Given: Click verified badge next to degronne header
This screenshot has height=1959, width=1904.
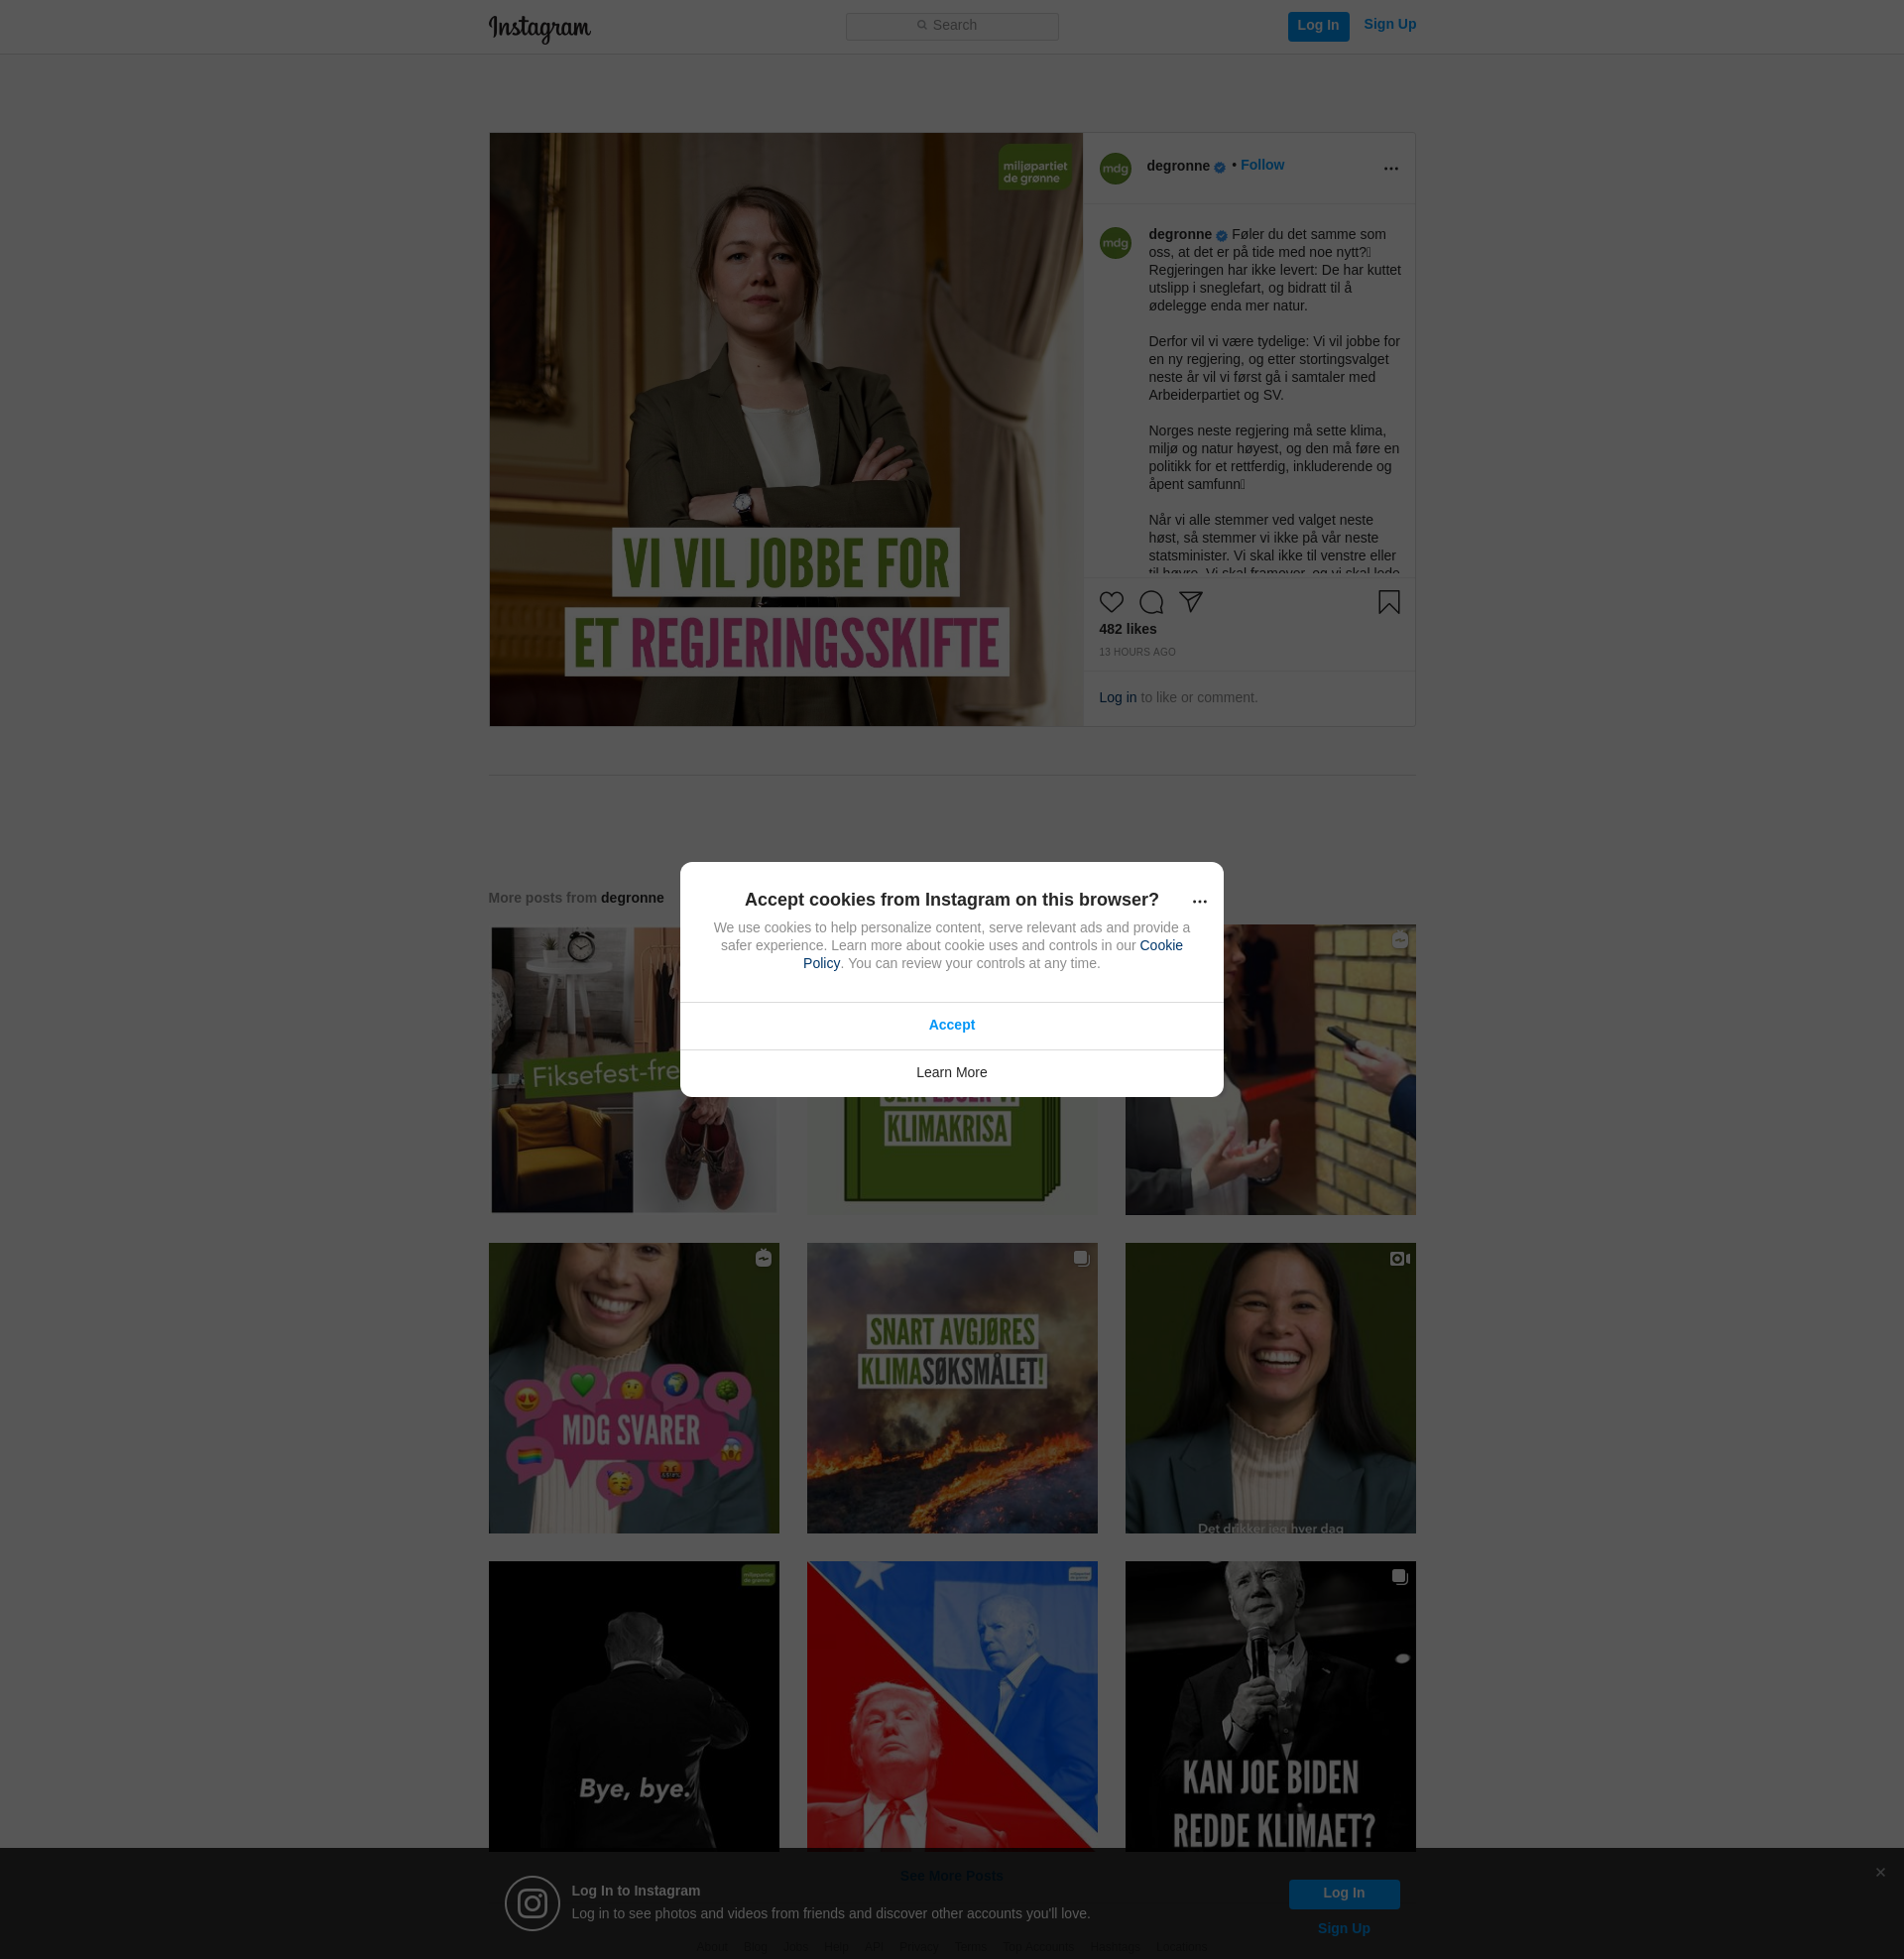Looking at the screenshot, I should [x=1219, y=167].
